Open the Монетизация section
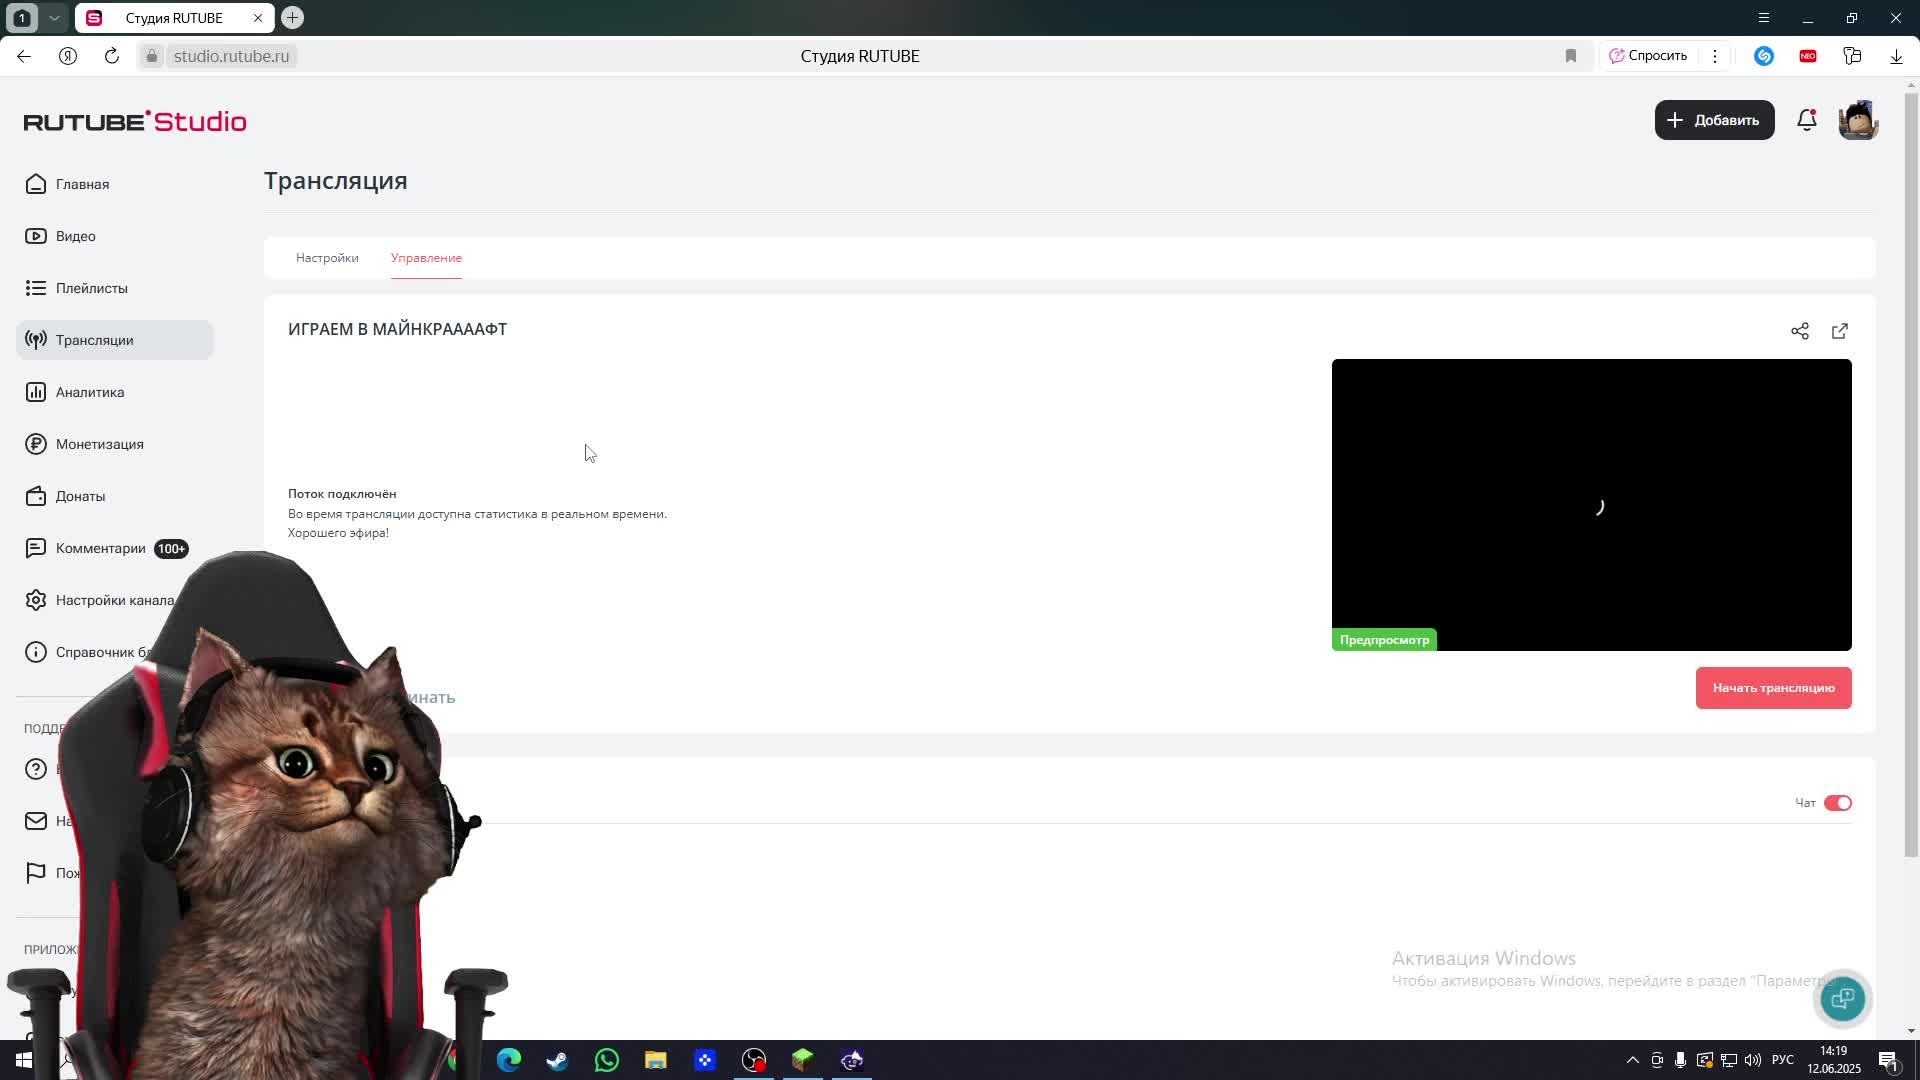 click(85, 444)
